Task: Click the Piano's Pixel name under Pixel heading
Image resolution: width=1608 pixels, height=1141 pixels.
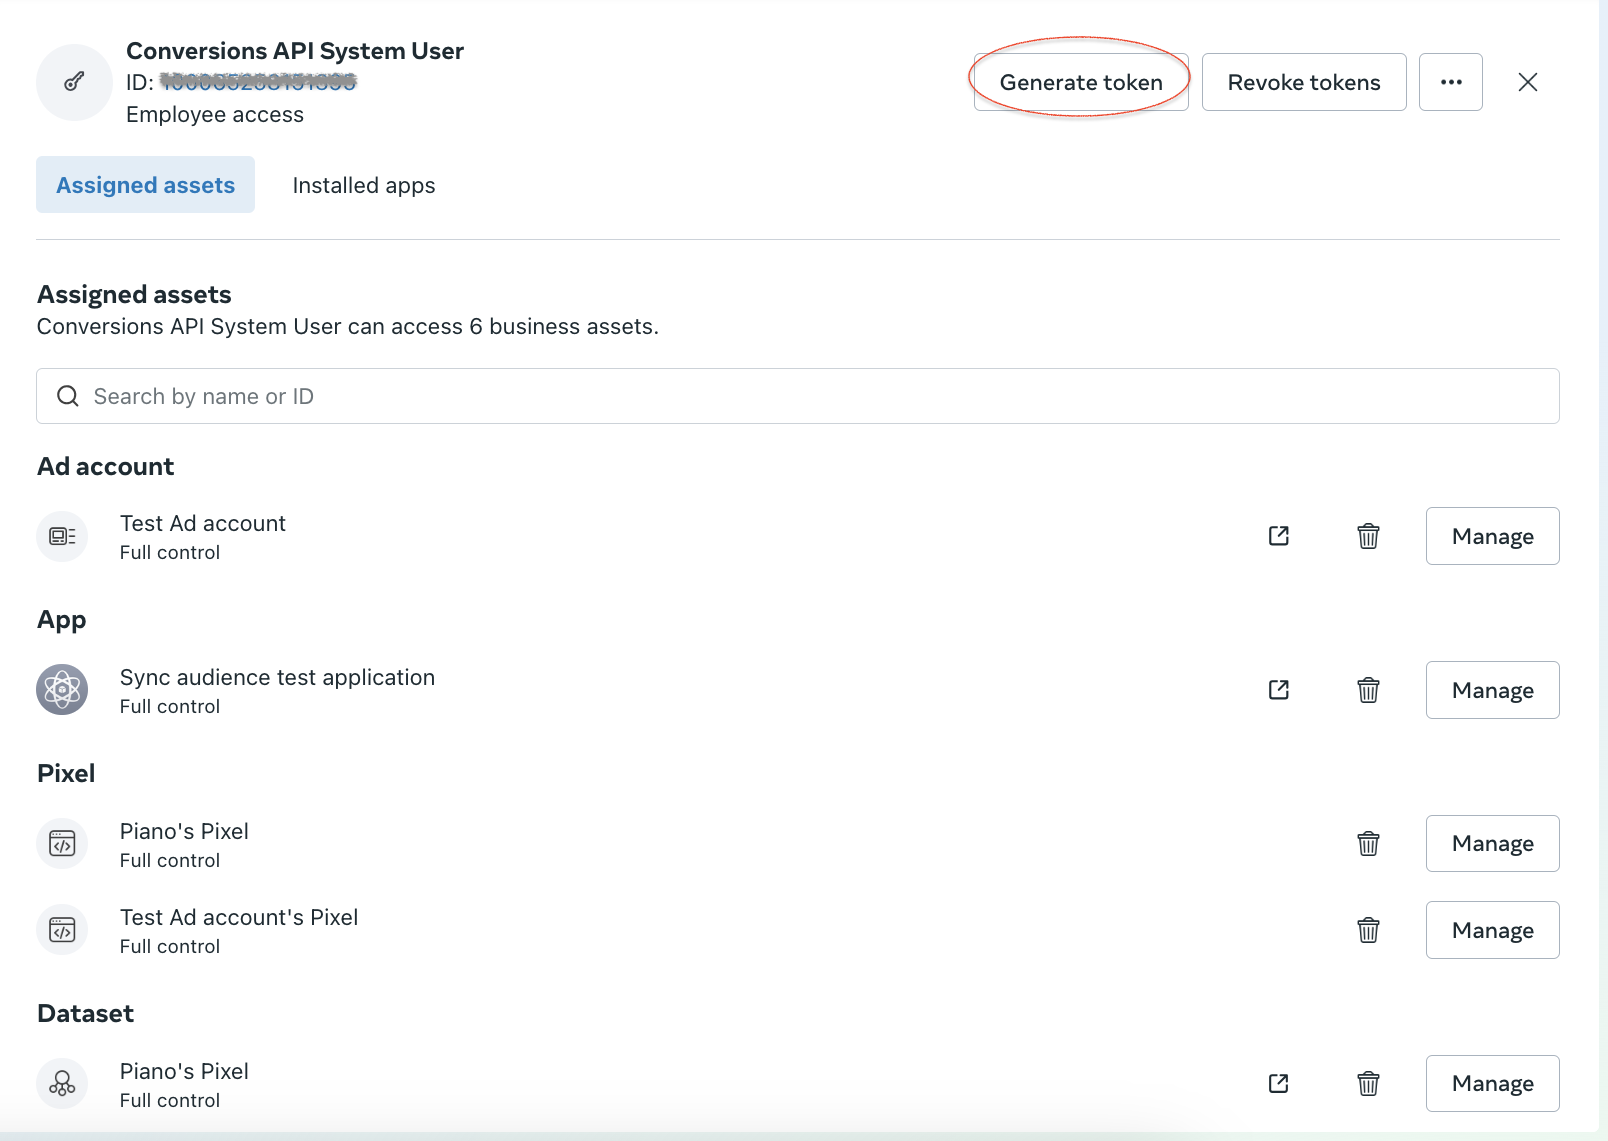Action: tap(184, 831)
